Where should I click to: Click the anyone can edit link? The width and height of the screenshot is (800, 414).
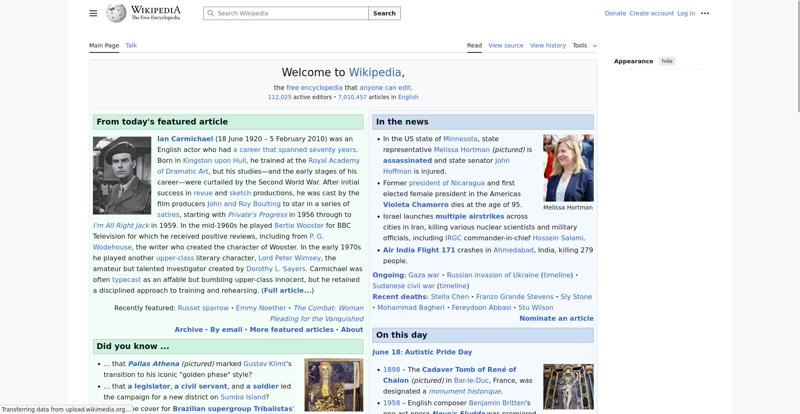pos(385,88)
